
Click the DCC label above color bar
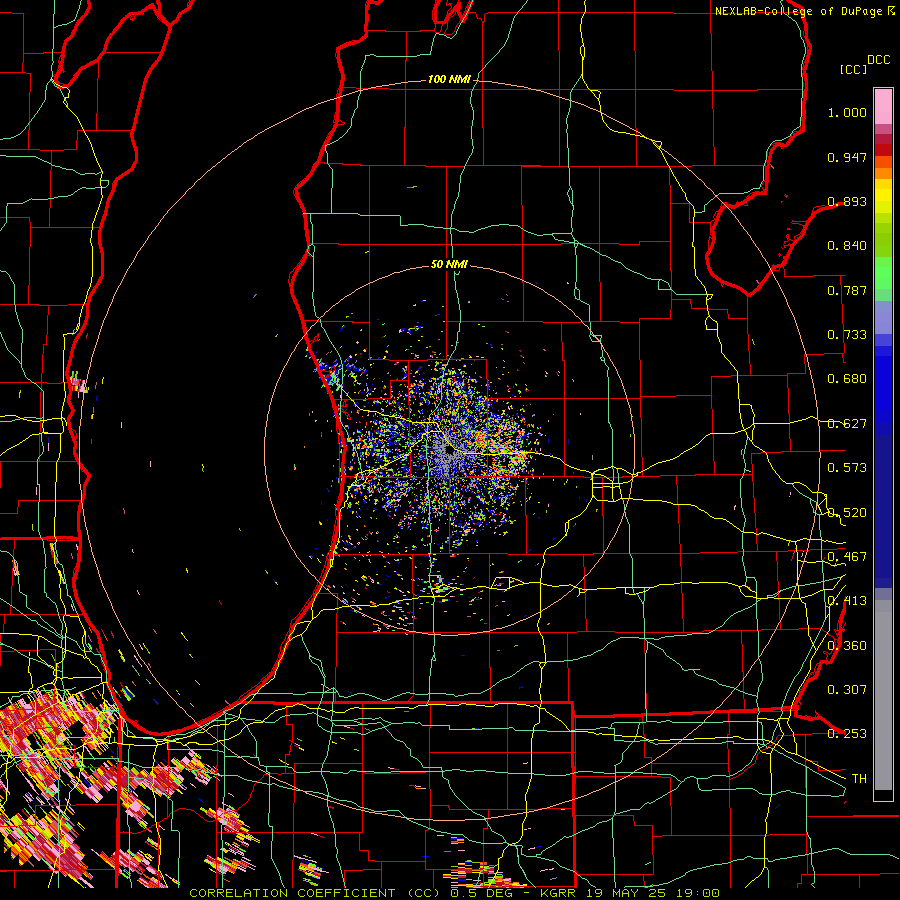(878, 60)
